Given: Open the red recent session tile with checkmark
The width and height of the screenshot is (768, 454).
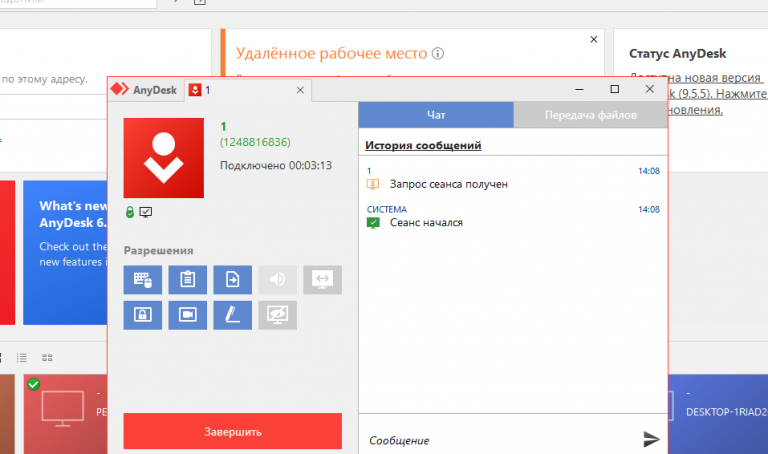Looking at the screenshot, I should (x=65, y=414).
